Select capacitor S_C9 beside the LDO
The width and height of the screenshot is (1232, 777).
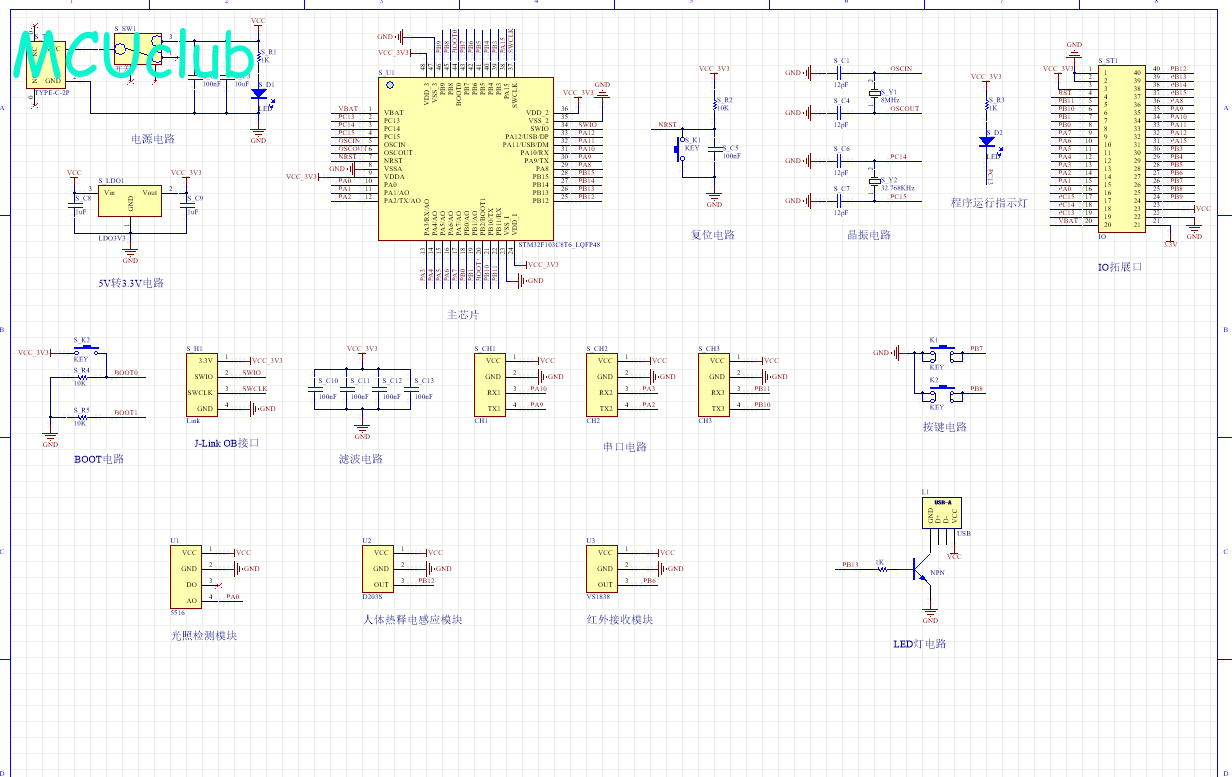187,205
